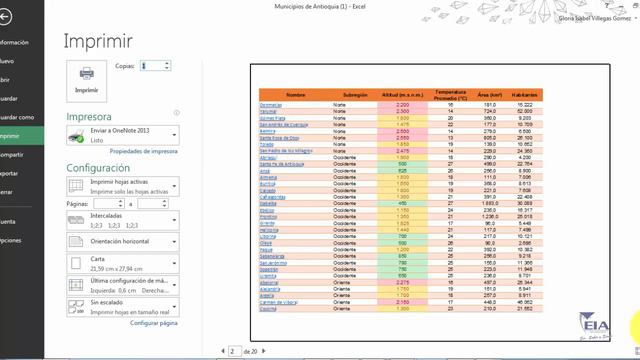Increase ending page value spinner
Screen dimensions: 640x360
[164, 201]
